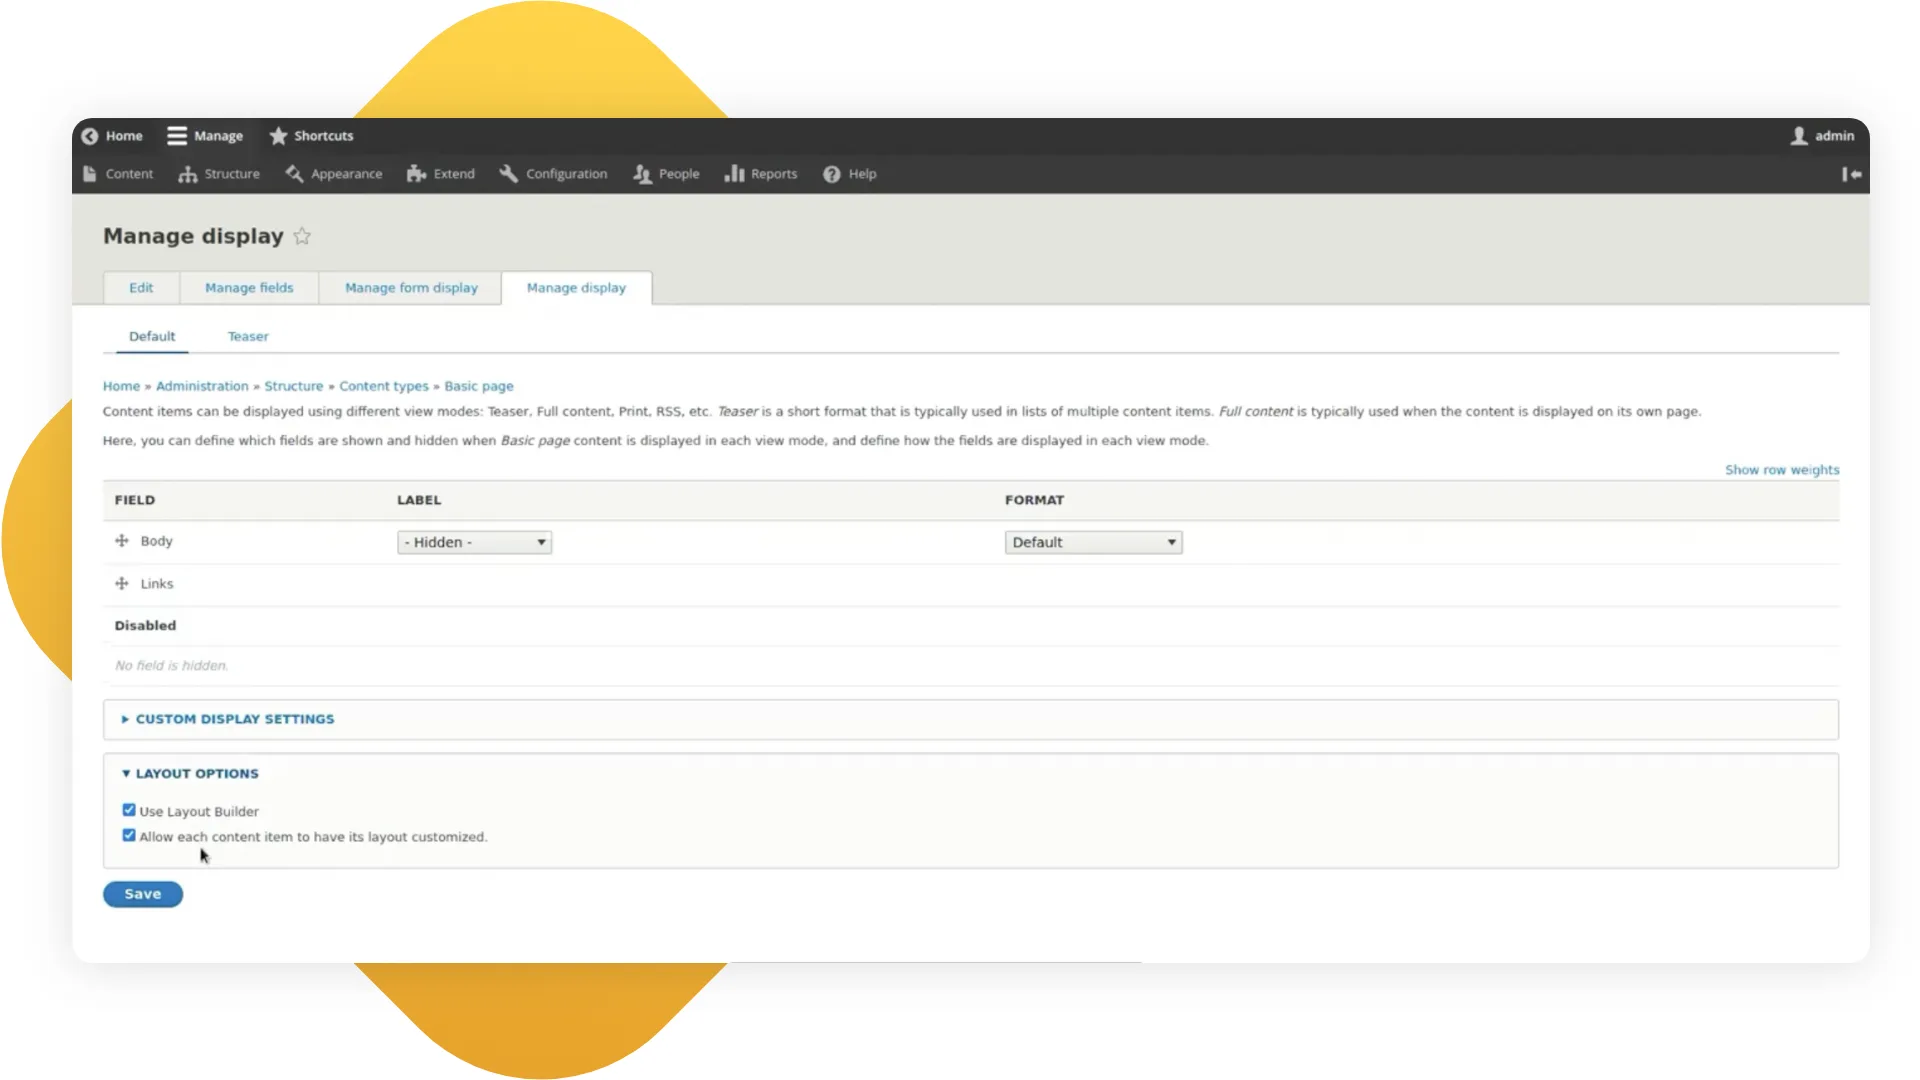Toggle the Manage hamburger menu icon
Screen dimensions: 1920x1080
coord(177,136)
